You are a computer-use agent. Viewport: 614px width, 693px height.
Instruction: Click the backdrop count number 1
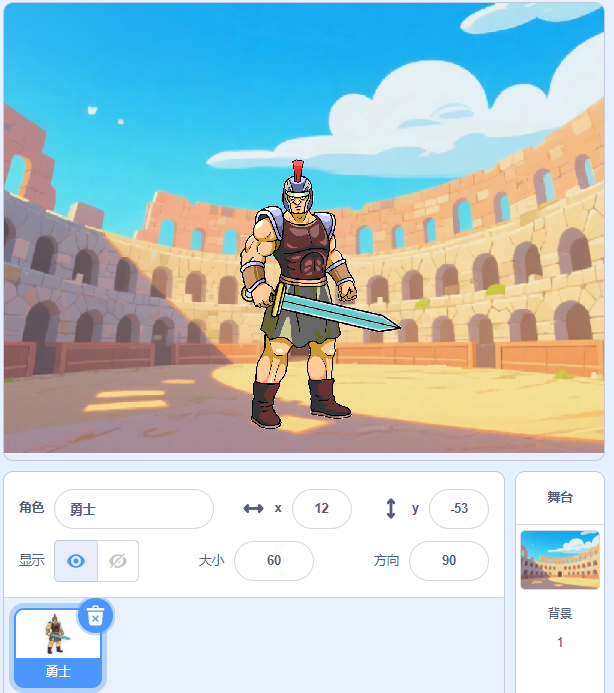click(x=560, y=642)
